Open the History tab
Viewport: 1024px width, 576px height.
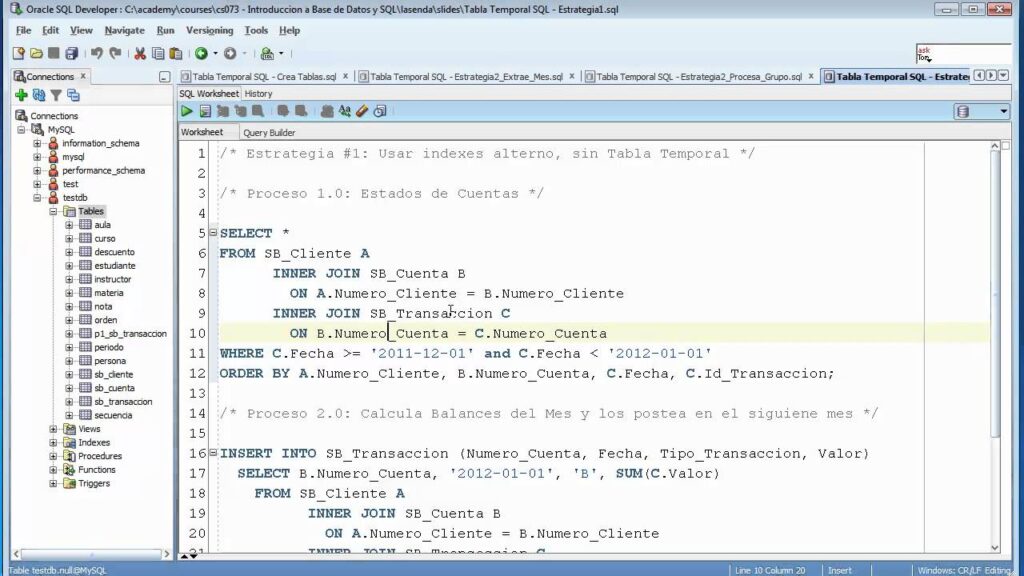coord(258,94)
